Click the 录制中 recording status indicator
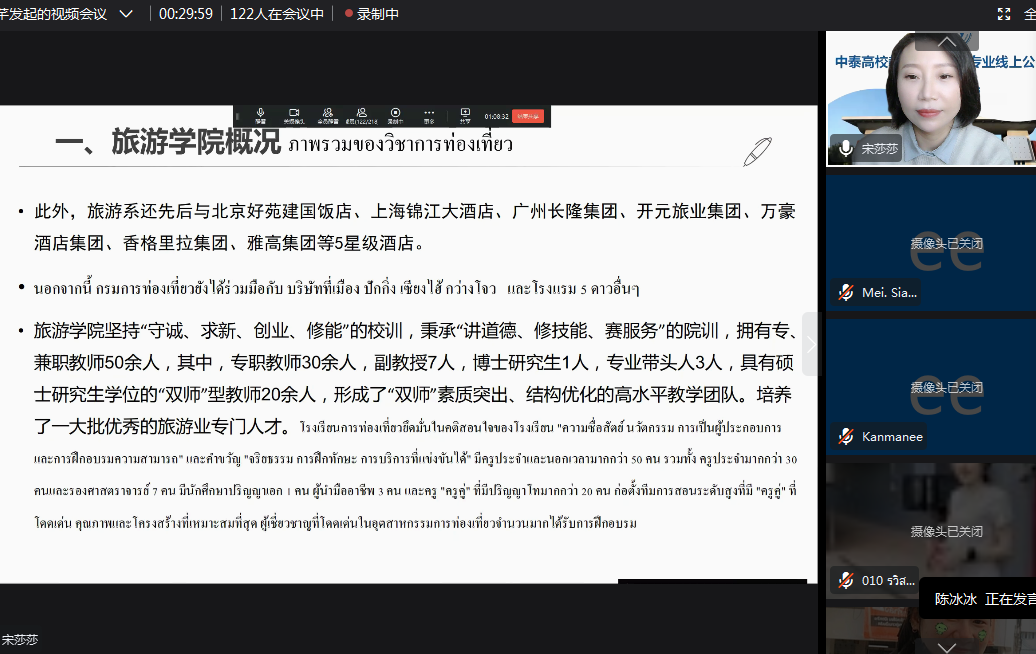This screenshot has height=654, width=1036. pyautogui.click(x=371, y=14)
